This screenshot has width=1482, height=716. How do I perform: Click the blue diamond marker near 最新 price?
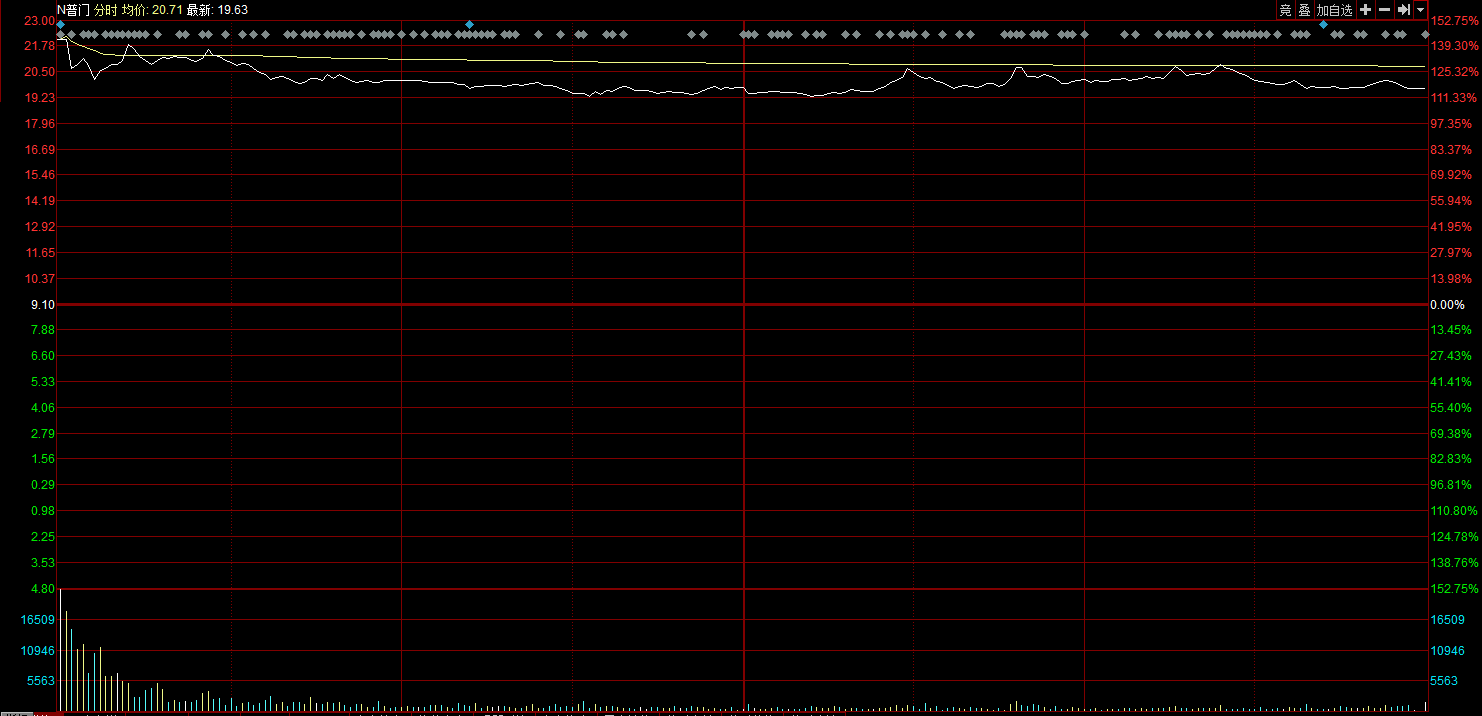pyautogui.click(x=470, y=24)
